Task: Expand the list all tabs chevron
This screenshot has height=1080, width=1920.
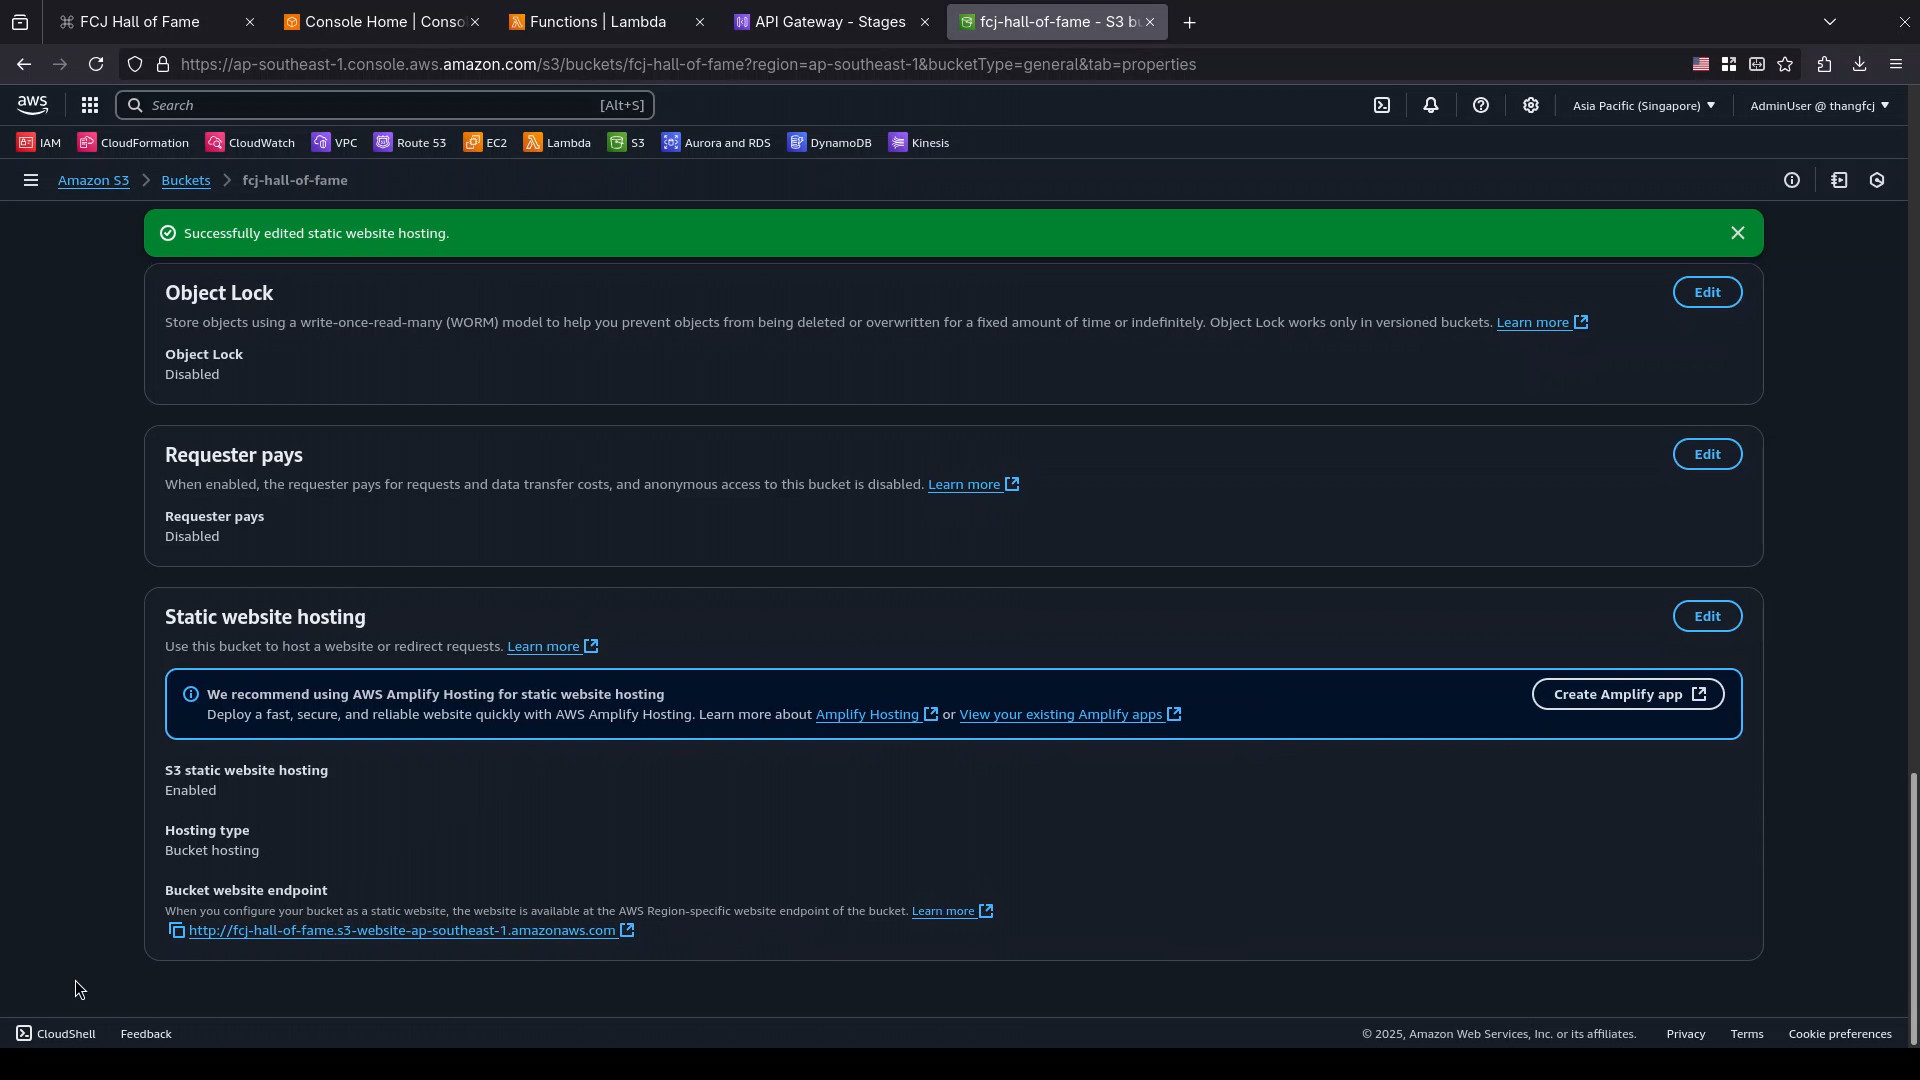Action: 1830,22
